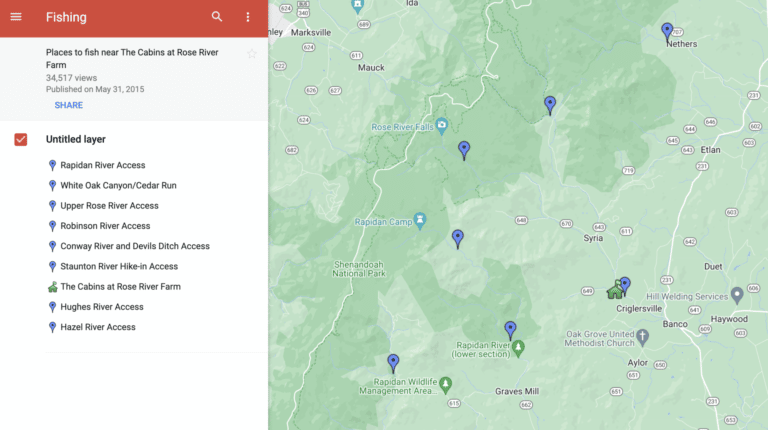The image size is (768, 430).
Task: Click the Shenandoah National Park label on map
Action: (359, 269)
